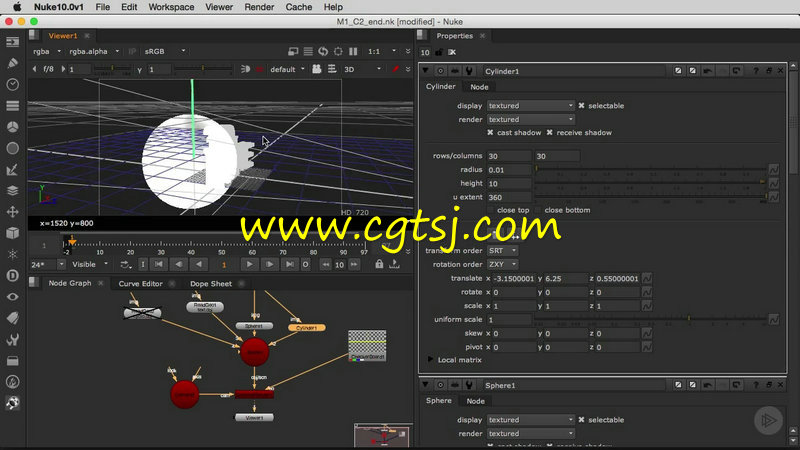Viewport: 800px width, 450px height.
Task: Open the Render menu
Action: click(259, 7)
